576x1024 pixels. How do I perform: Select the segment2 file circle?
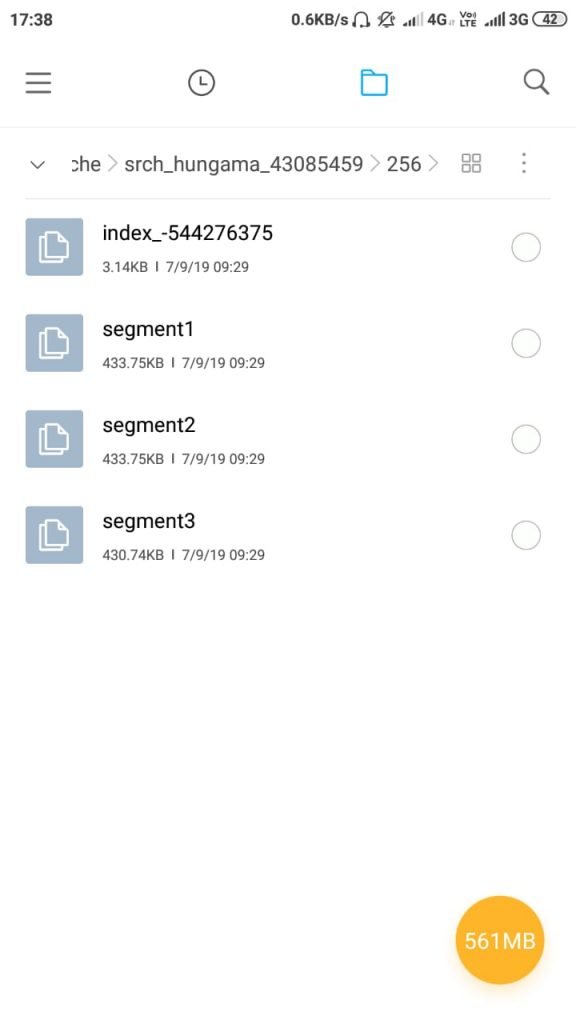point(526,439)
